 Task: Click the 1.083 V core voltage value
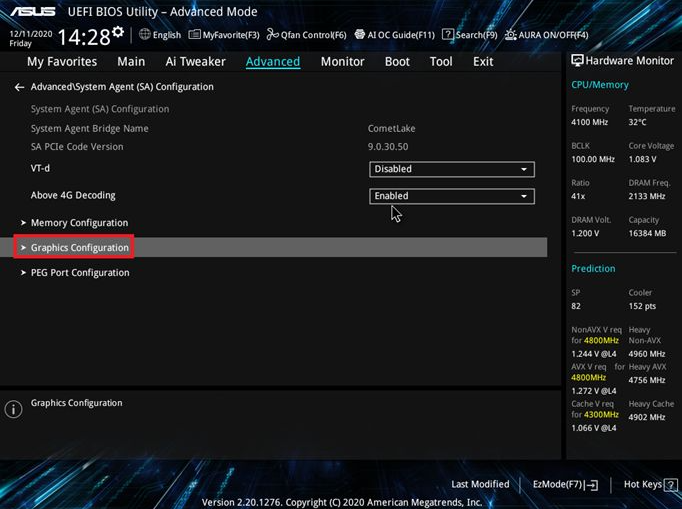click(x=642, y=159)
